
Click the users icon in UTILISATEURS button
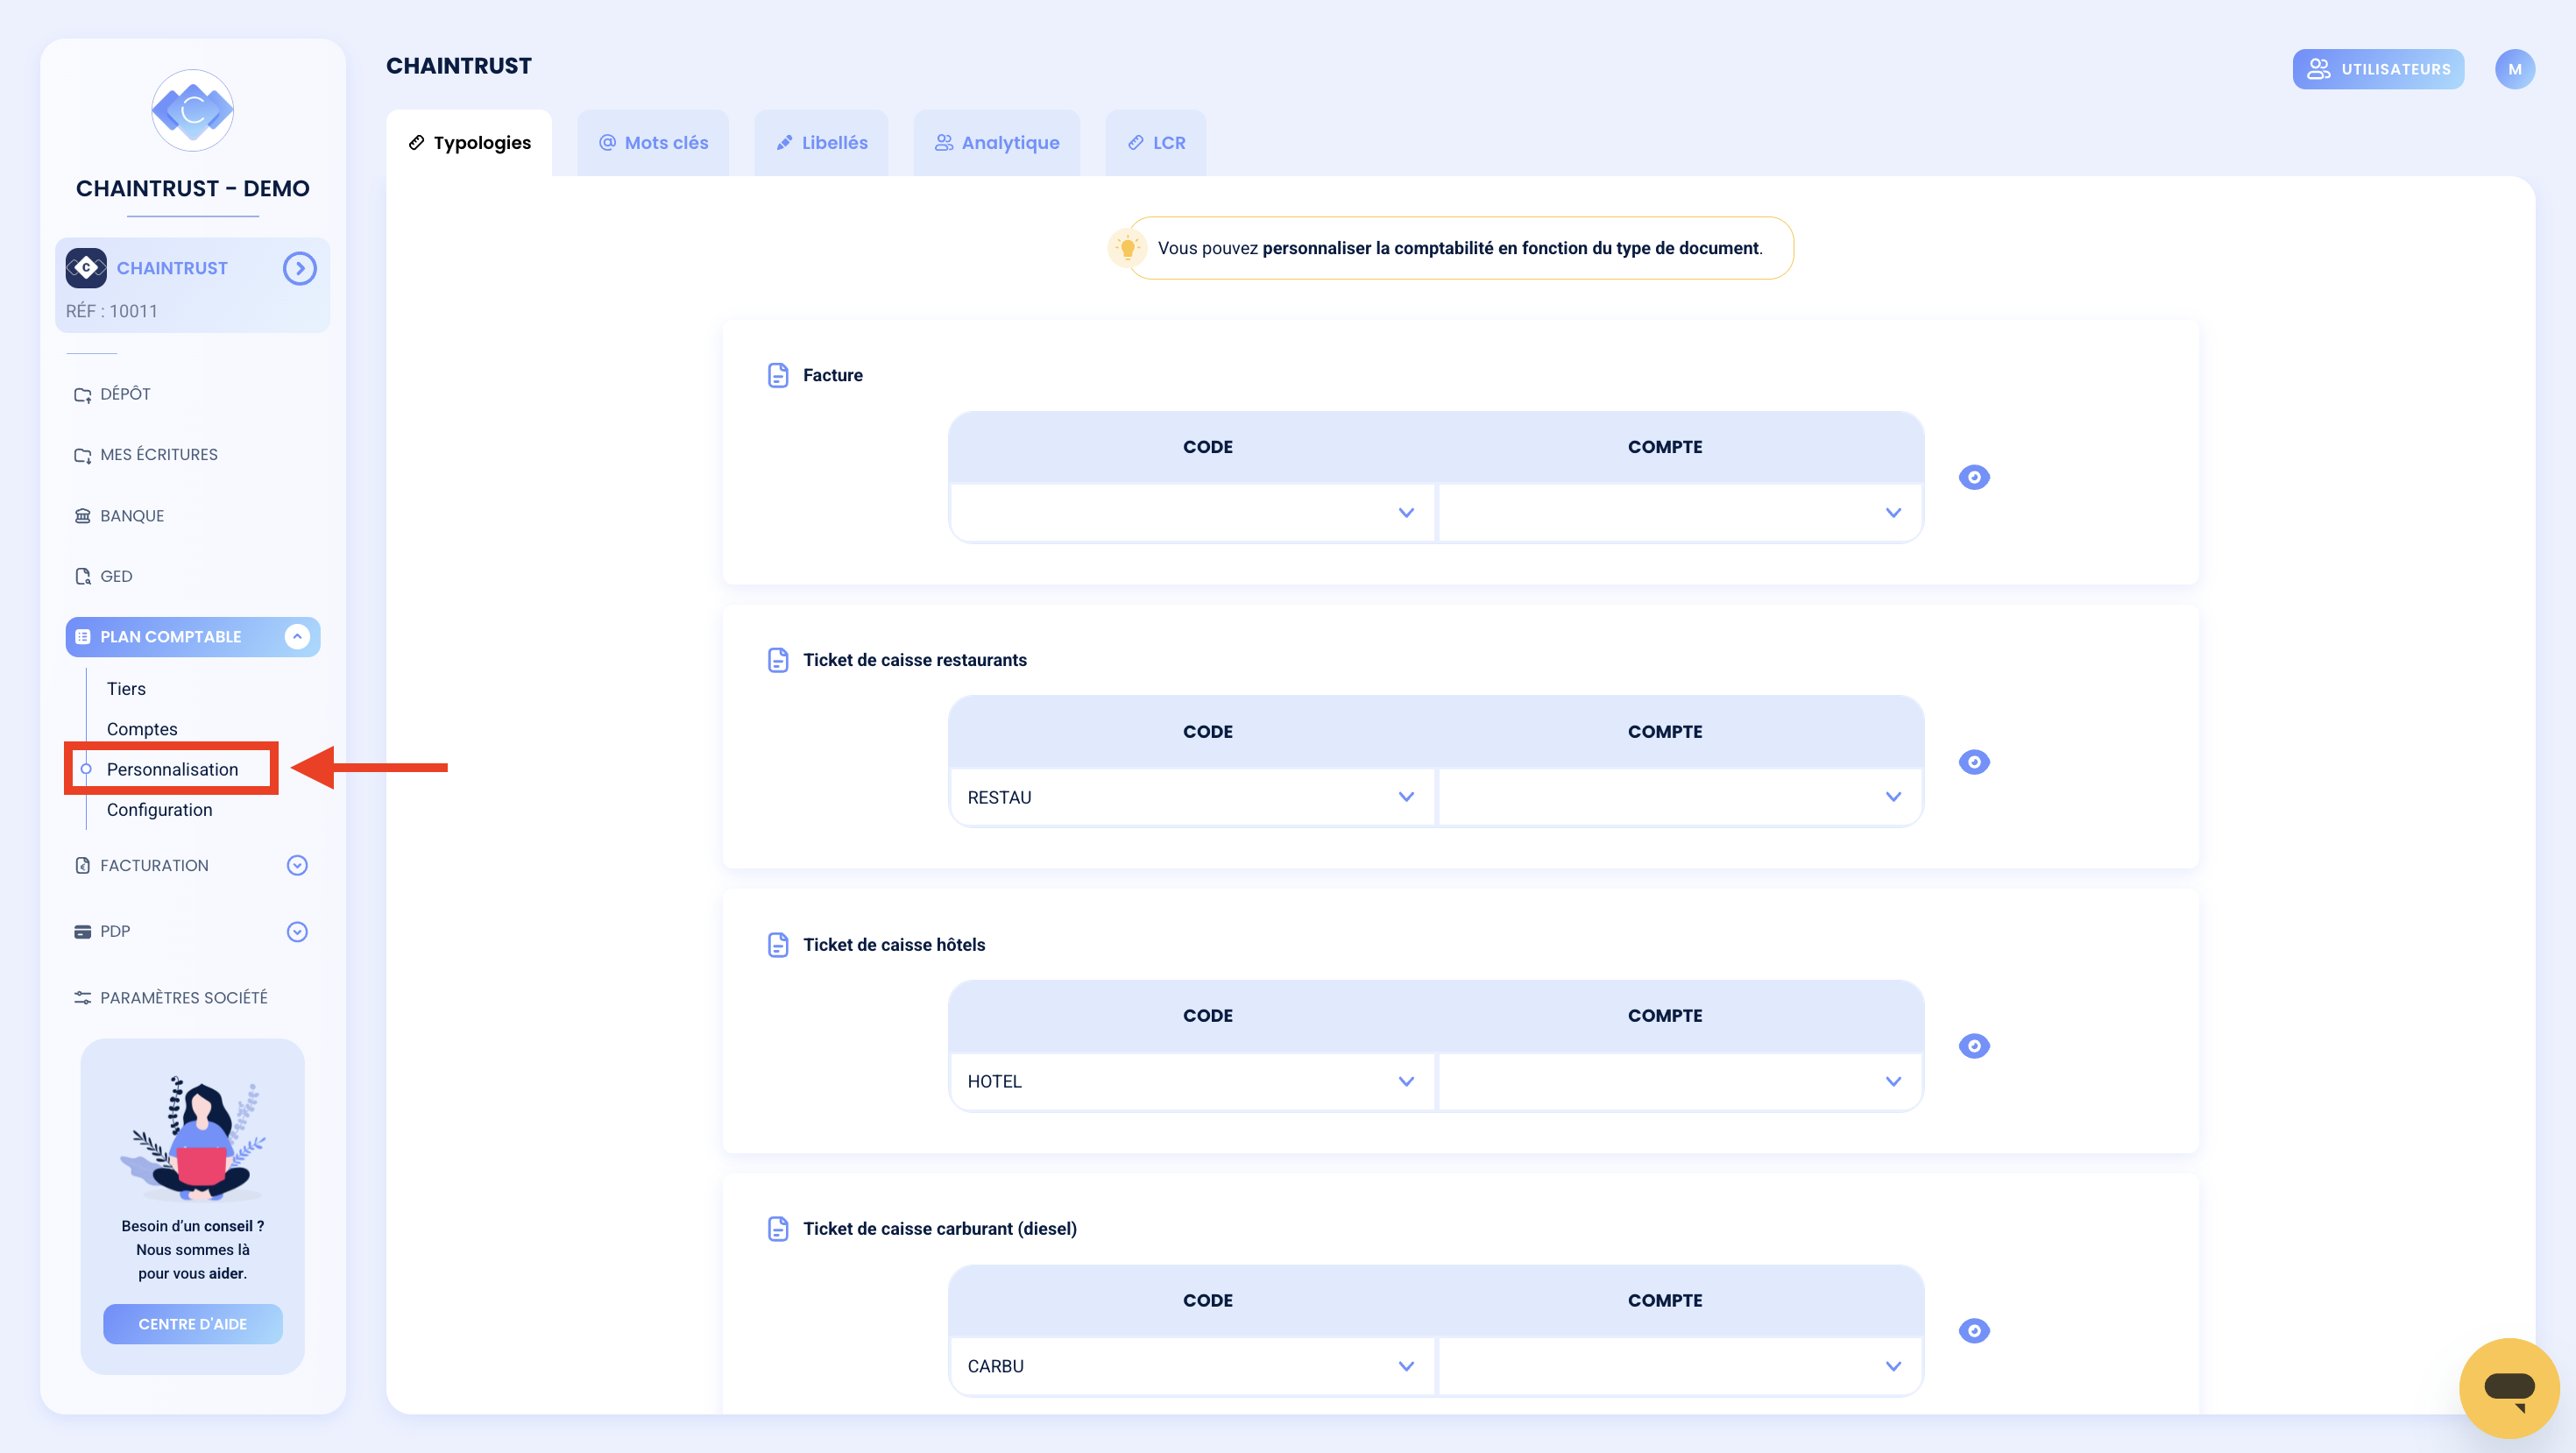2319,69
